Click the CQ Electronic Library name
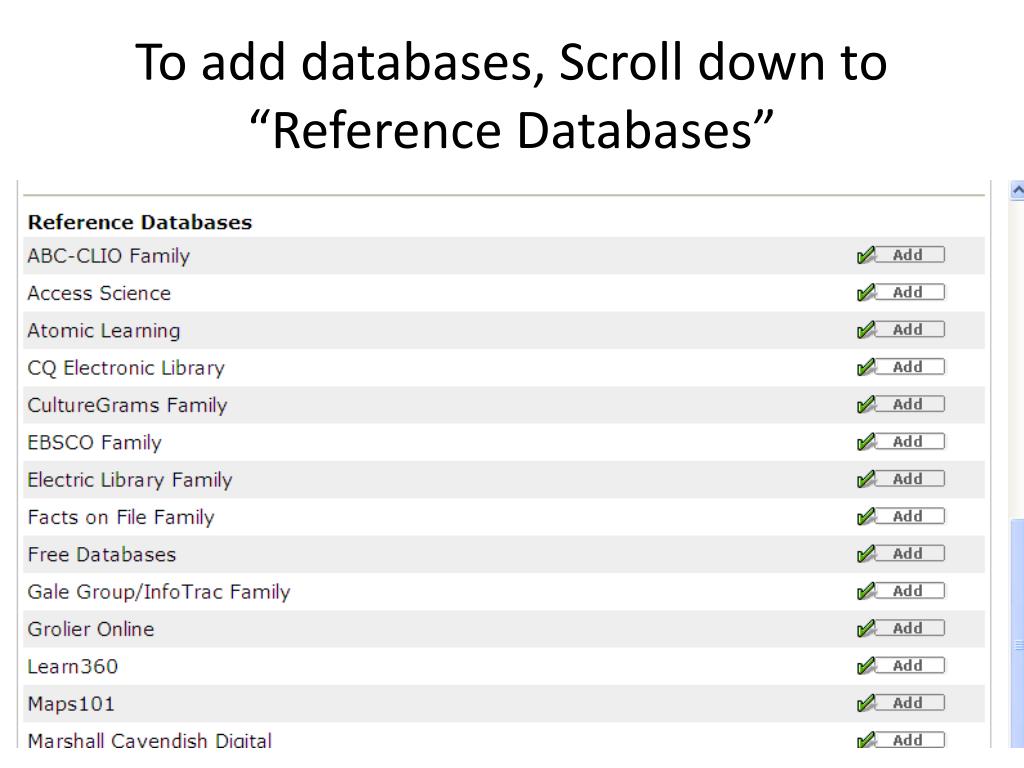The height and width of the screenshot is (768, 1024). [x=126, y=368]
